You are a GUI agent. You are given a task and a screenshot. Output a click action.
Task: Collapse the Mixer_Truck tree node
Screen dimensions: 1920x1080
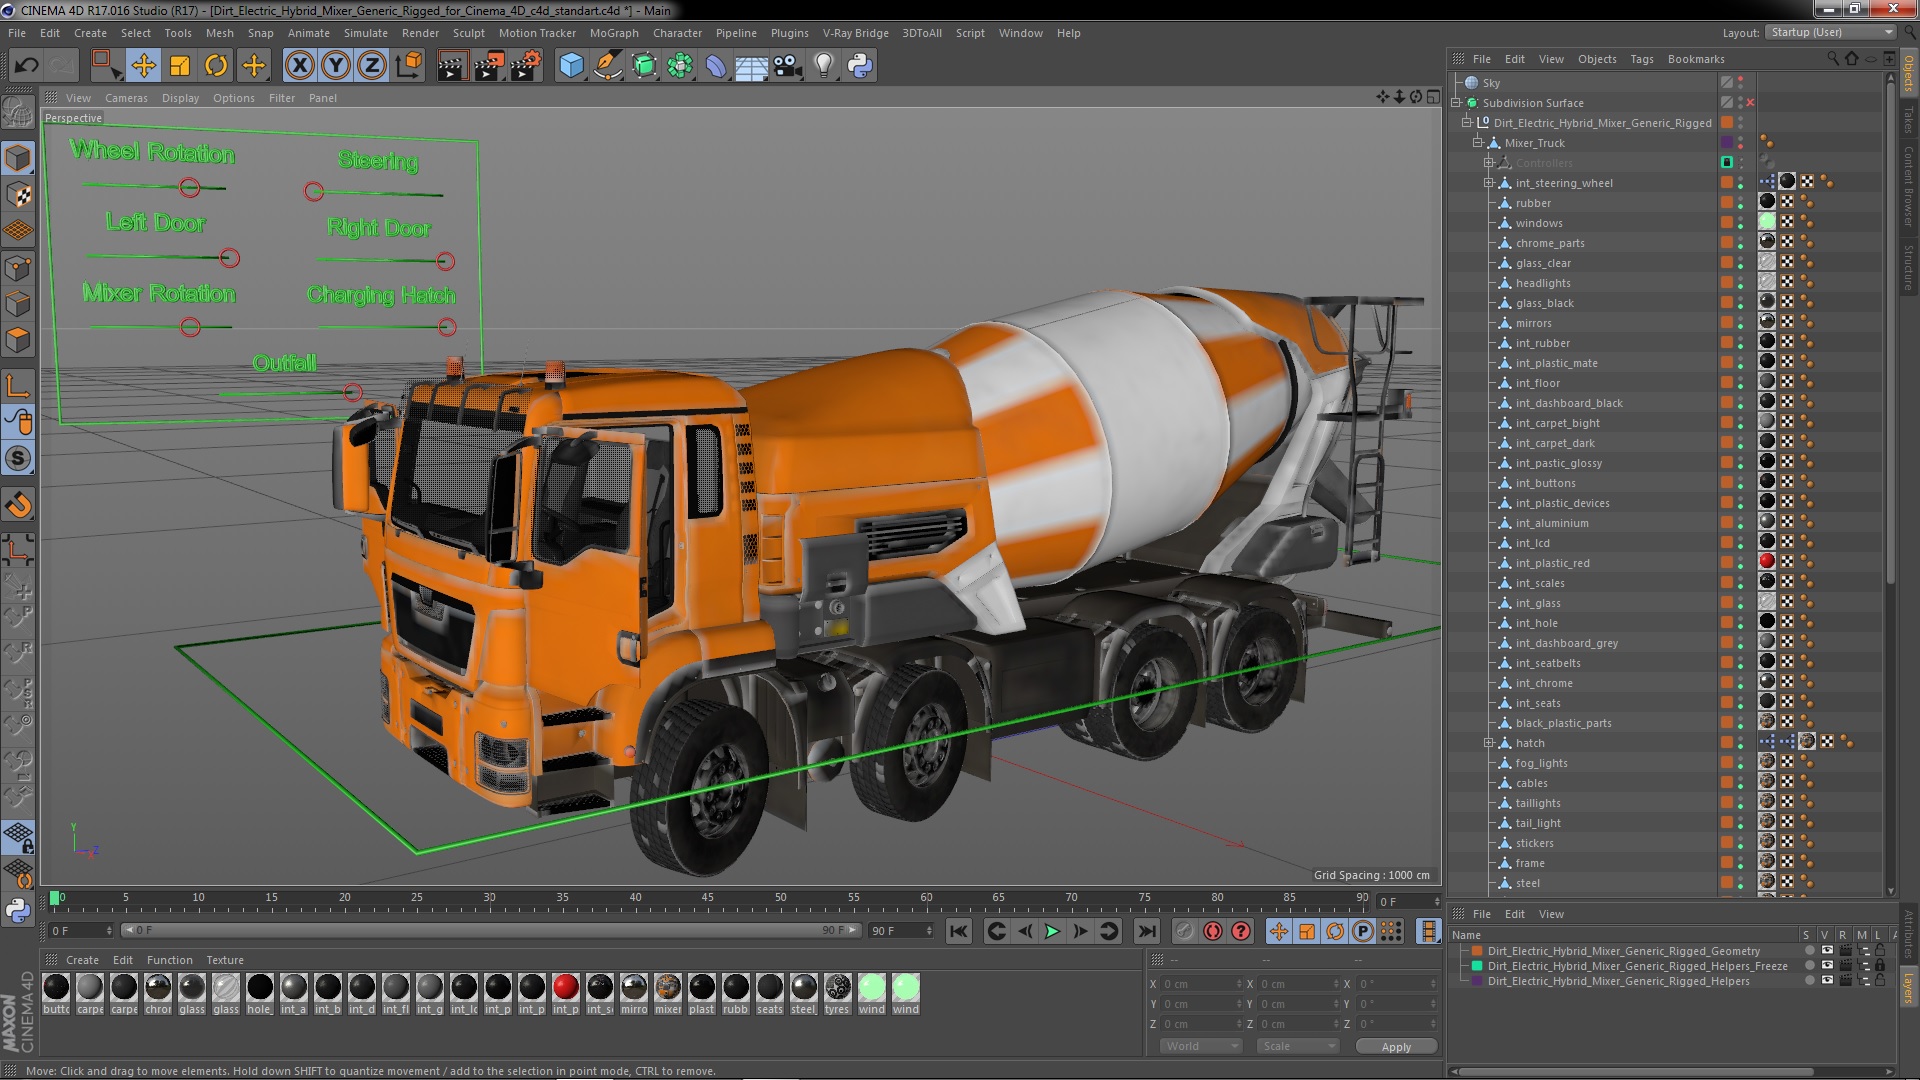coord(1478,143)
